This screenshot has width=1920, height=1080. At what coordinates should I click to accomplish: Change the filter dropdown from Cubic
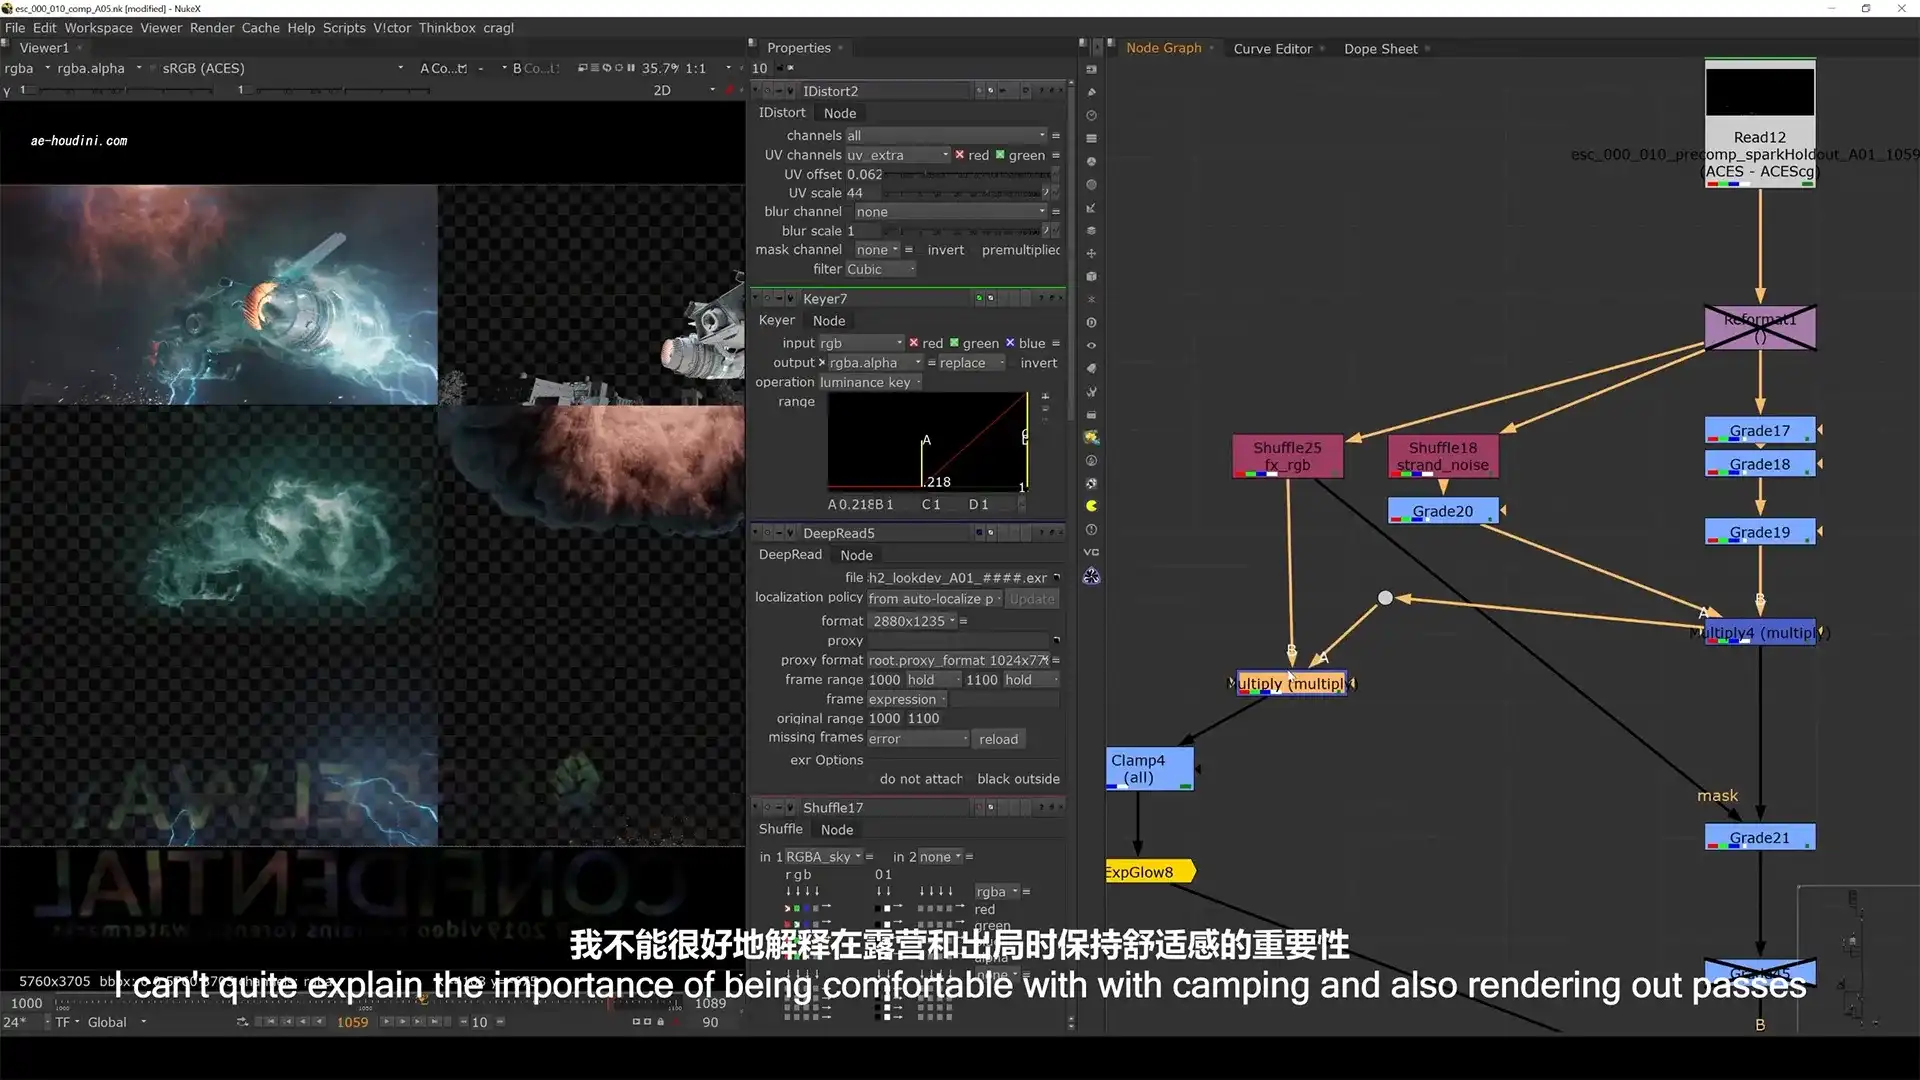pyautogui.click(x=880, y=269)
